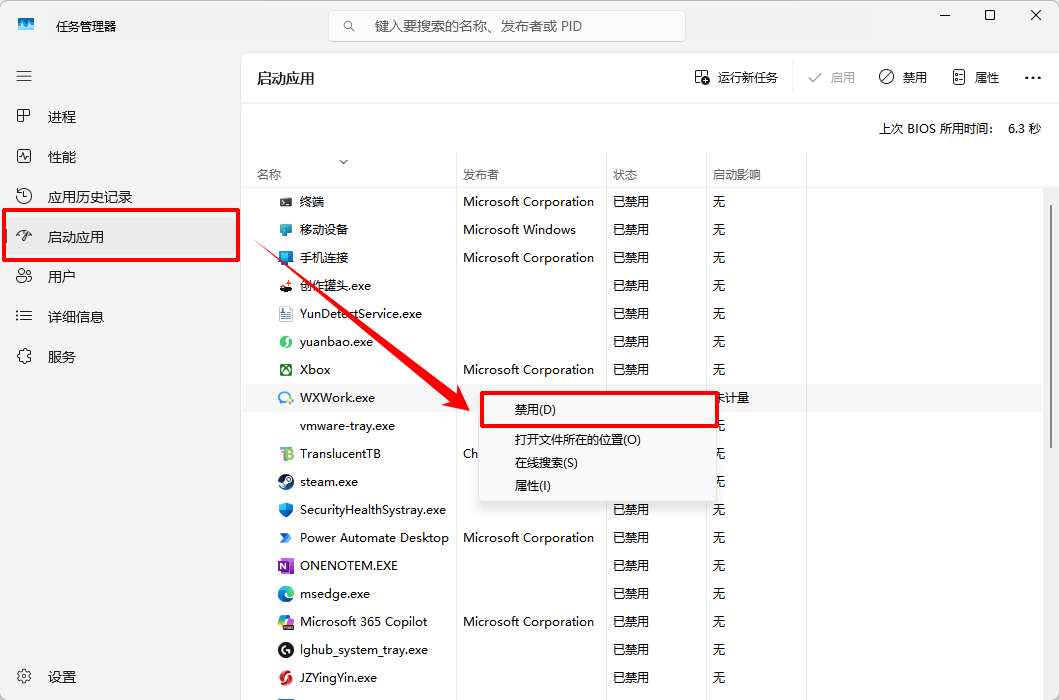The height and width of the screenshot is (700, 1059).
Task: Open the 设置 gear icon
Action: click(x=24, y=676)
